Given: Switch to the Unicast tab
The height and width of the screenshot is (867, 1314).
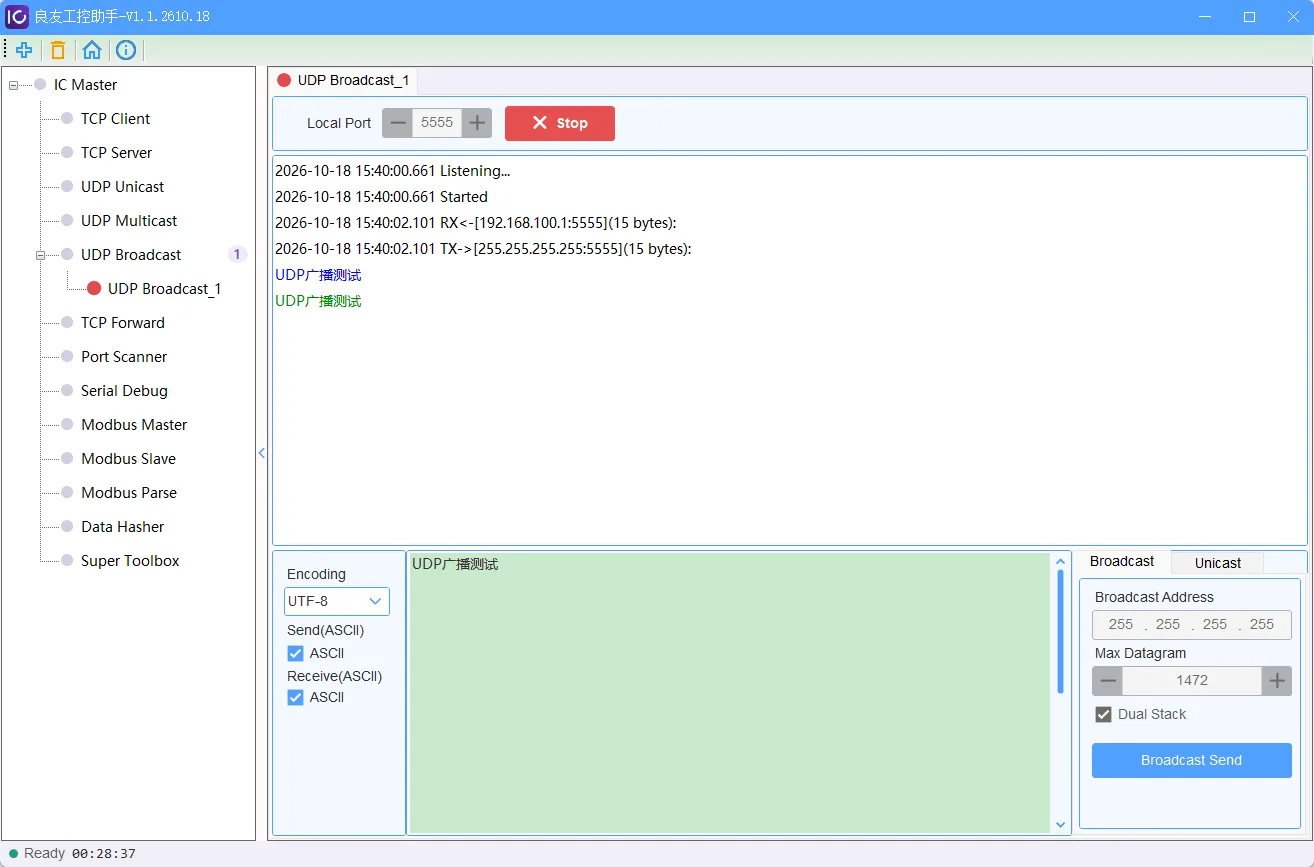Looking at the screenshot, I should tap(1217, 563).
